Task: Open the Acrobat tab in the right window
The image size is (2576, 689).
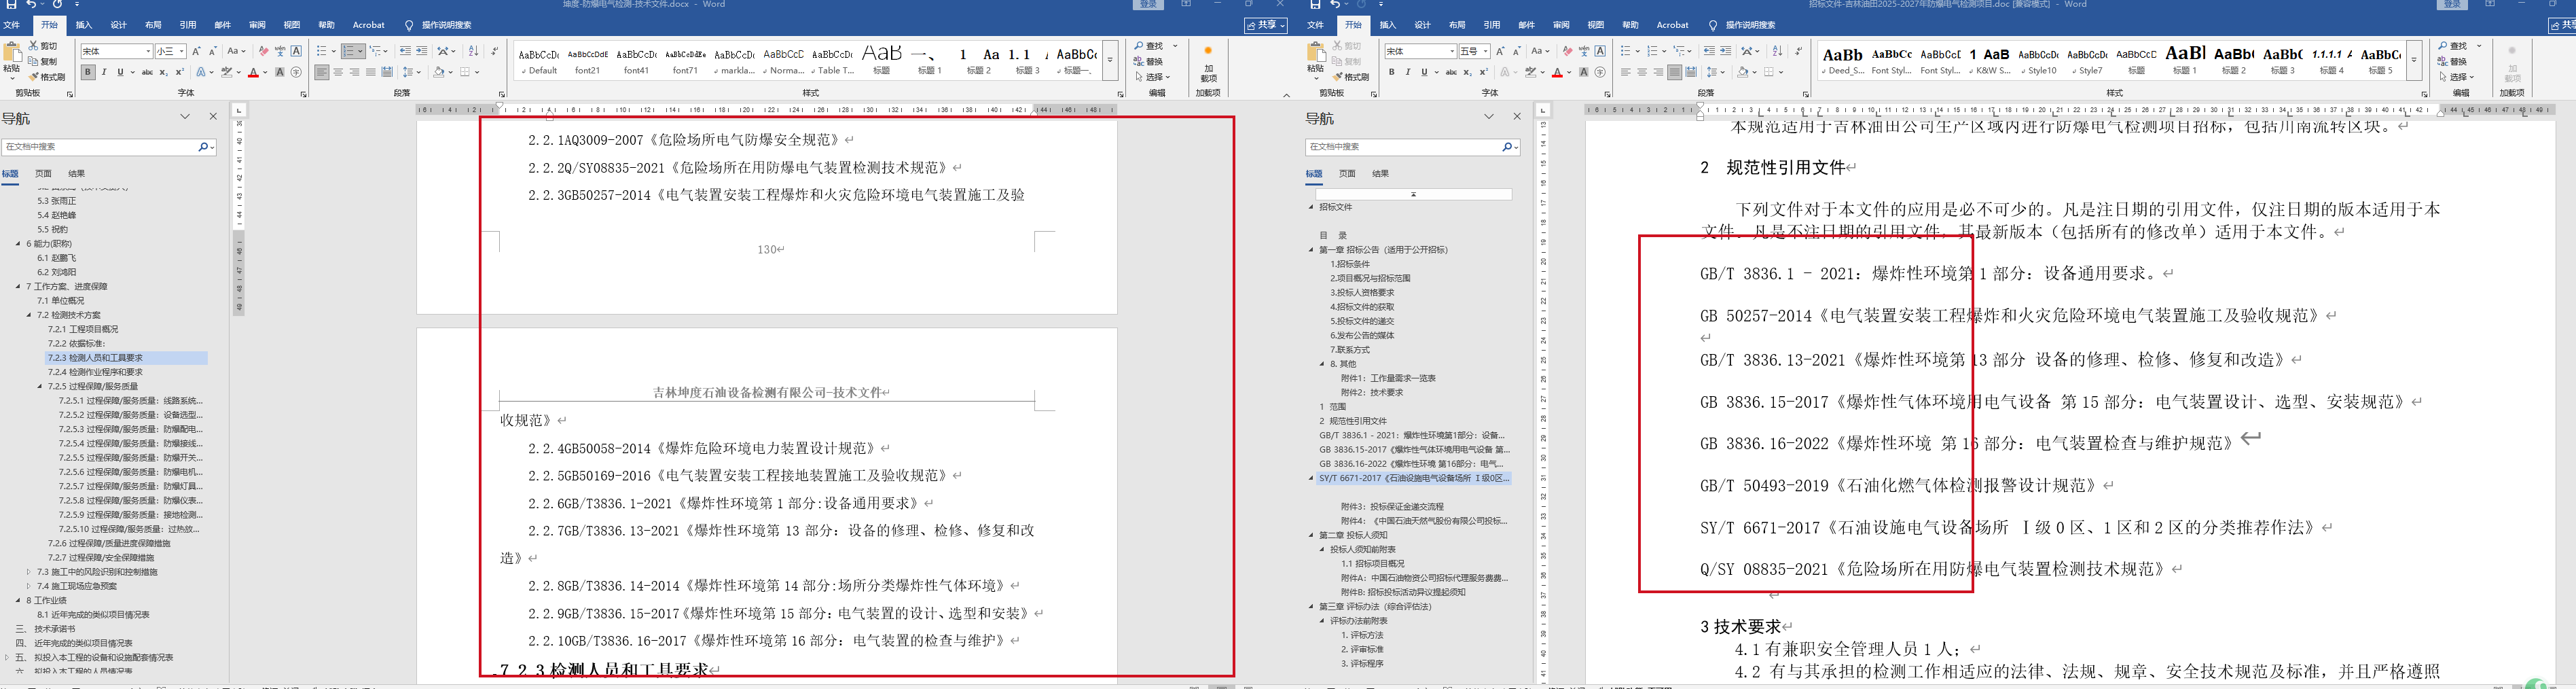Action: click(x=1673, y=25)
